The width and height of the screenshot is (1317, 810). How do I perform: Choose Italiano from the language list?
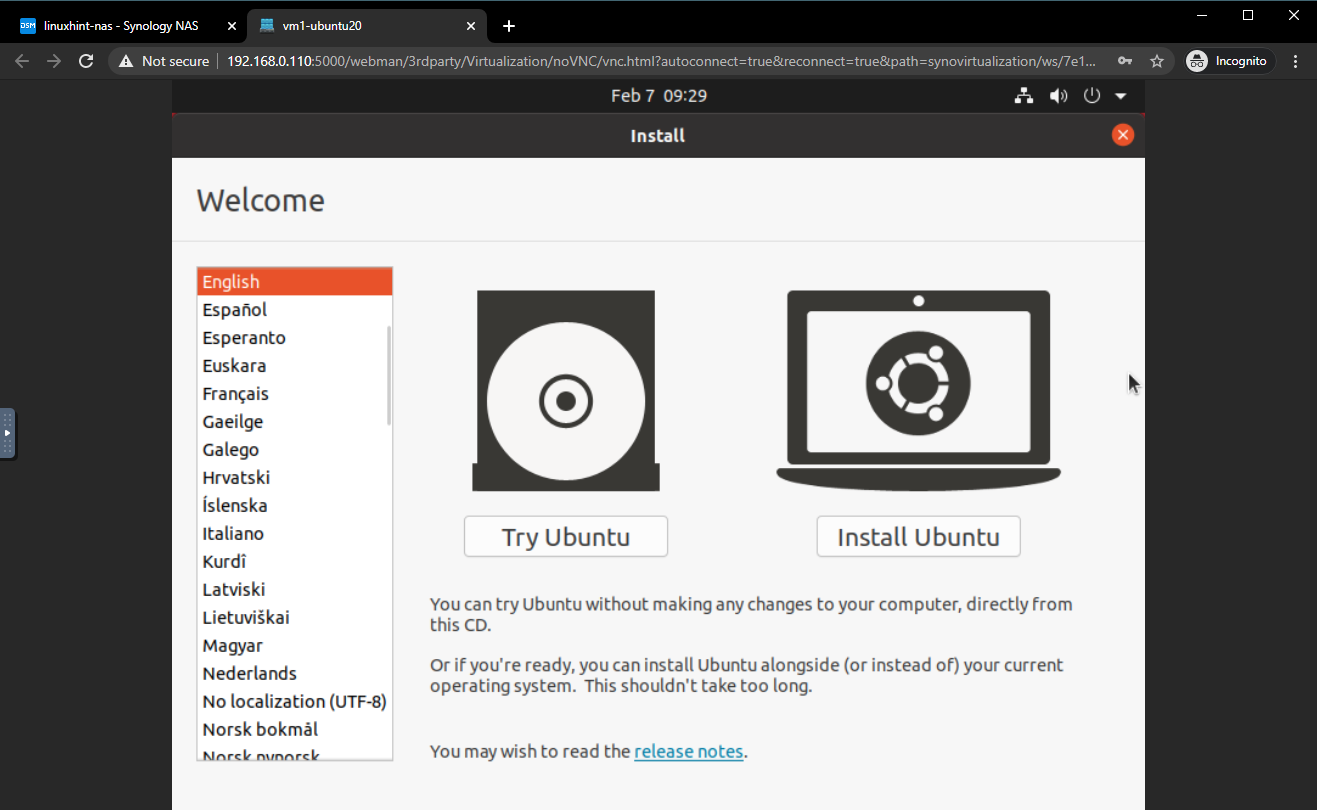[233, 534]
